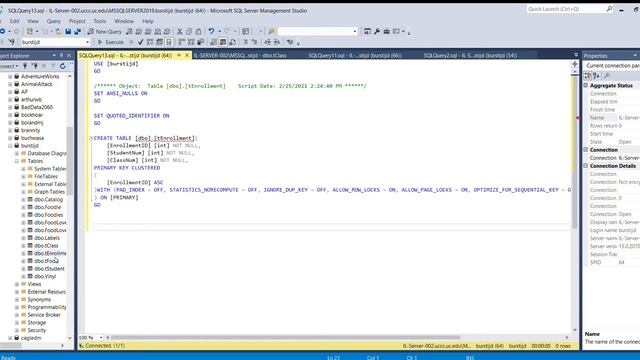This screenshot has height=360, width=640.
Task: Open the Query menu
Action: [53, 21]
